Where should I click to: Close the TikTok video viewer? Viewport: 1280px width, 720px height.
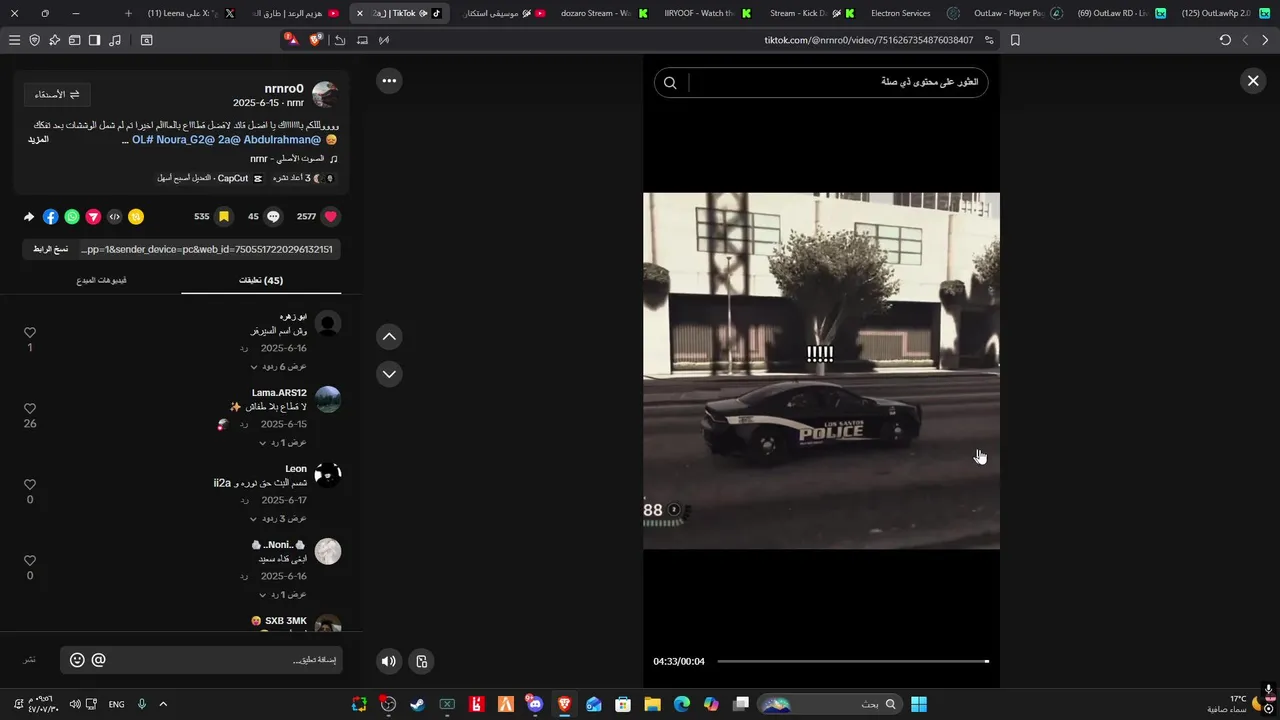[1253, 81]
